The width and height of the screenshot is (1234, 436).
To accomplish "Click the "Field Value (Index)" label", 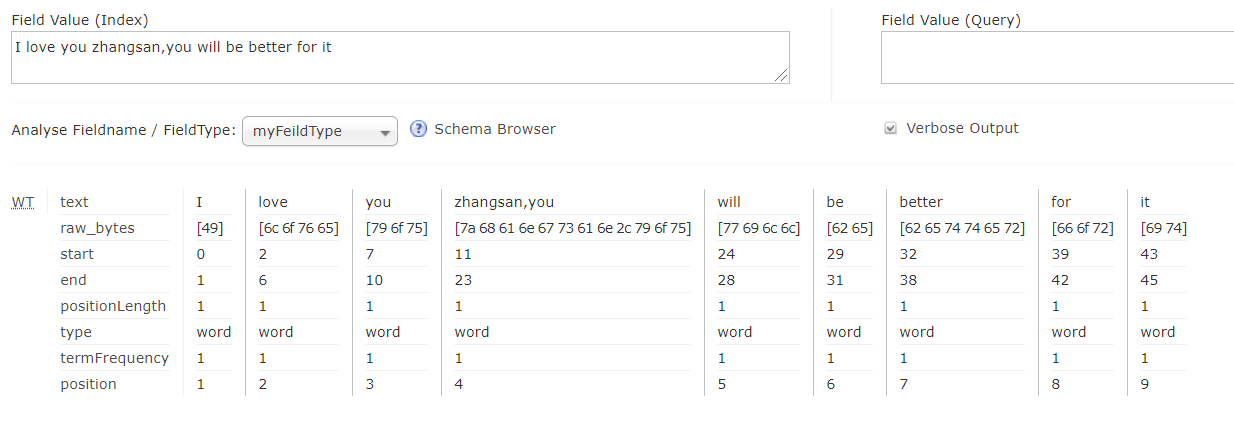I will point(80,20).
